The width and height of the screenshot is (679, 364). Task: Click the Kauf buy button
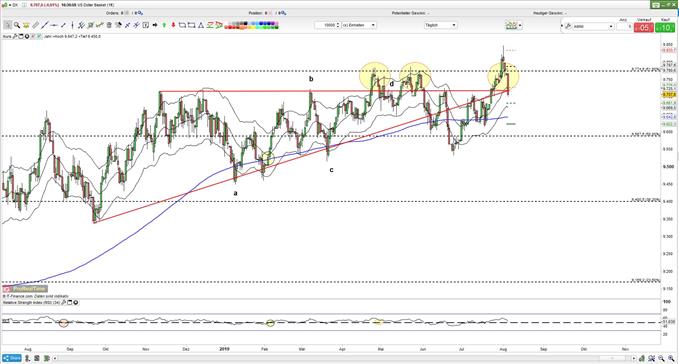665,27
